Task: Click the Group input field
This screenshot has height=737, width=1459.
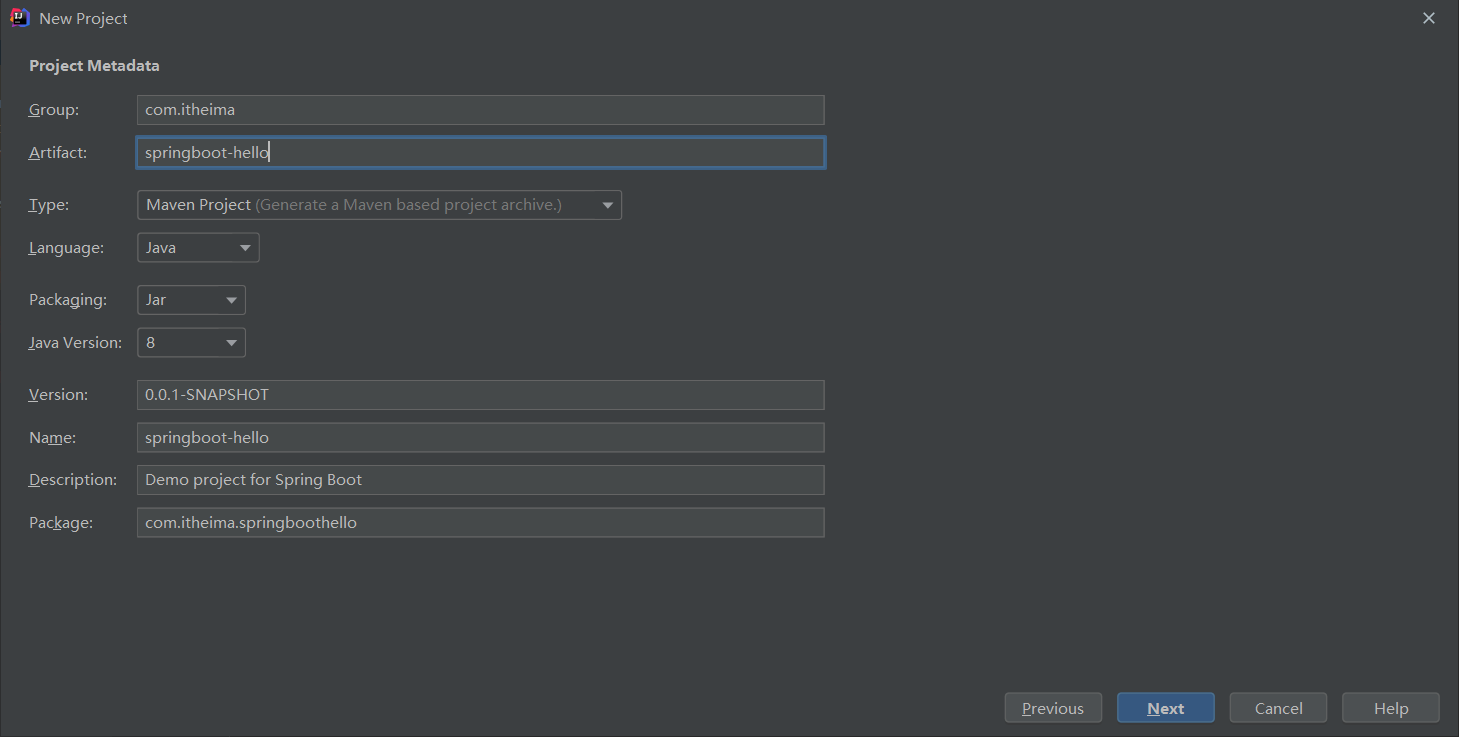Action: pyautogui.click(x=480, y=110)
